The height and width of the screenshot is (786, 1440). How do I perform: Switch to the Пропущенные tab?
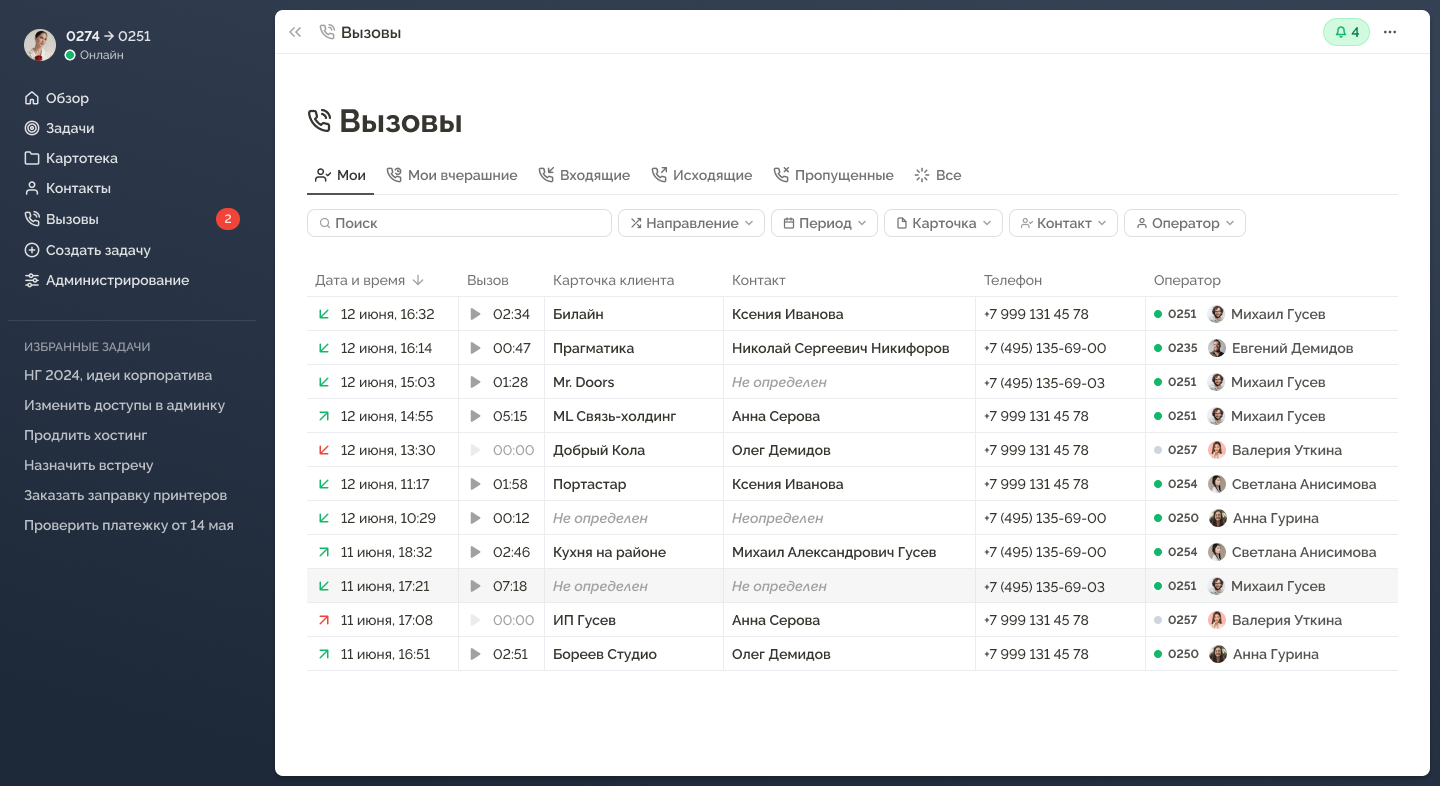(833, 175)
